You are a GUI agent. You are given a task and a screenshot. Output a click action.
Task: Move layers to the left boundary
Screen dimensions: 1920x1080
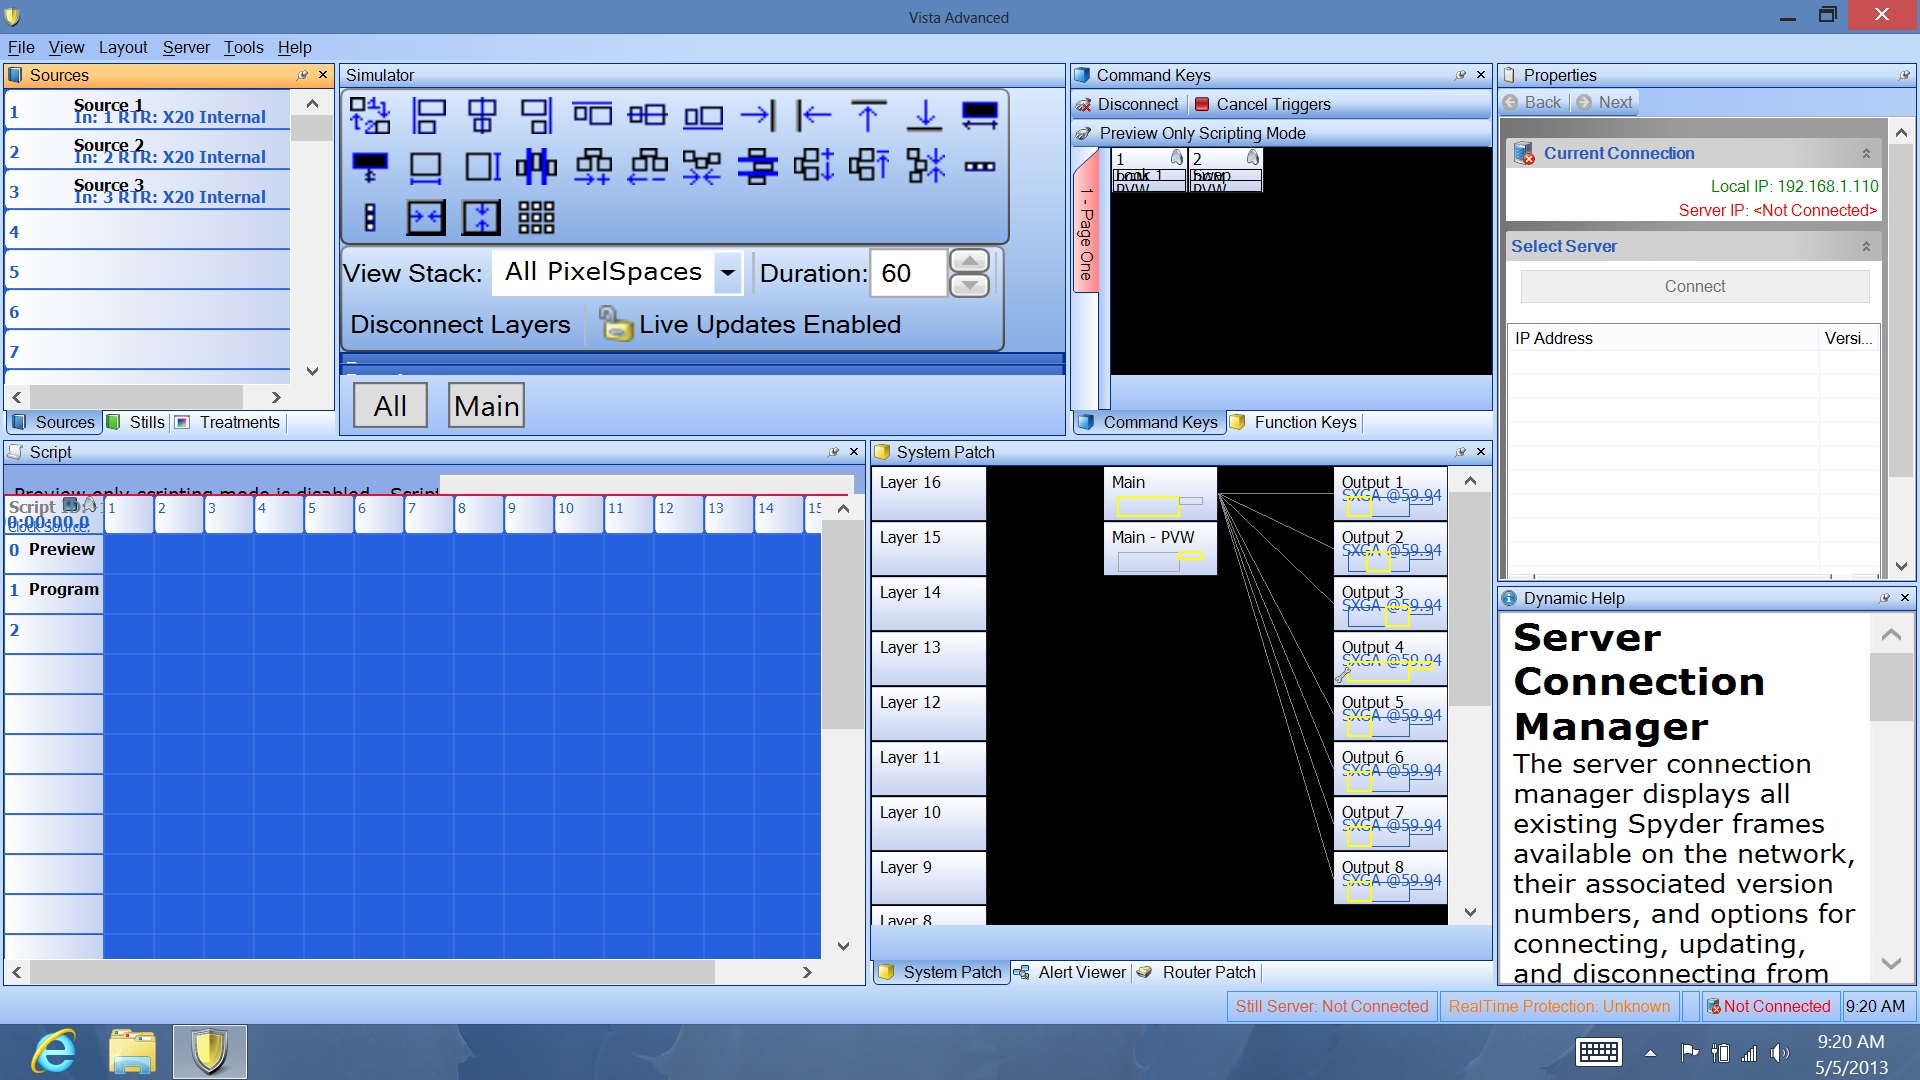(813, 116)
